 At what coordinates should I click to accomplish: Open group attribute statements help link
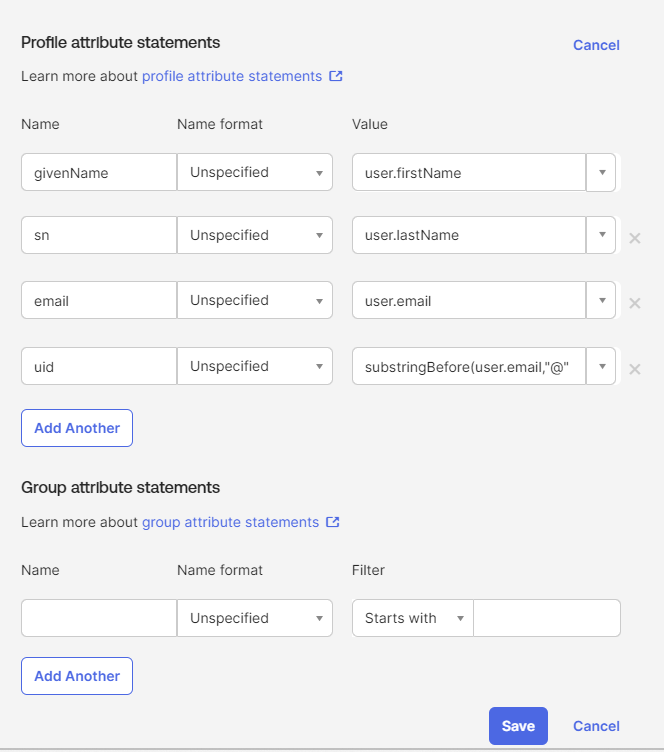click(x=231, y=522)
